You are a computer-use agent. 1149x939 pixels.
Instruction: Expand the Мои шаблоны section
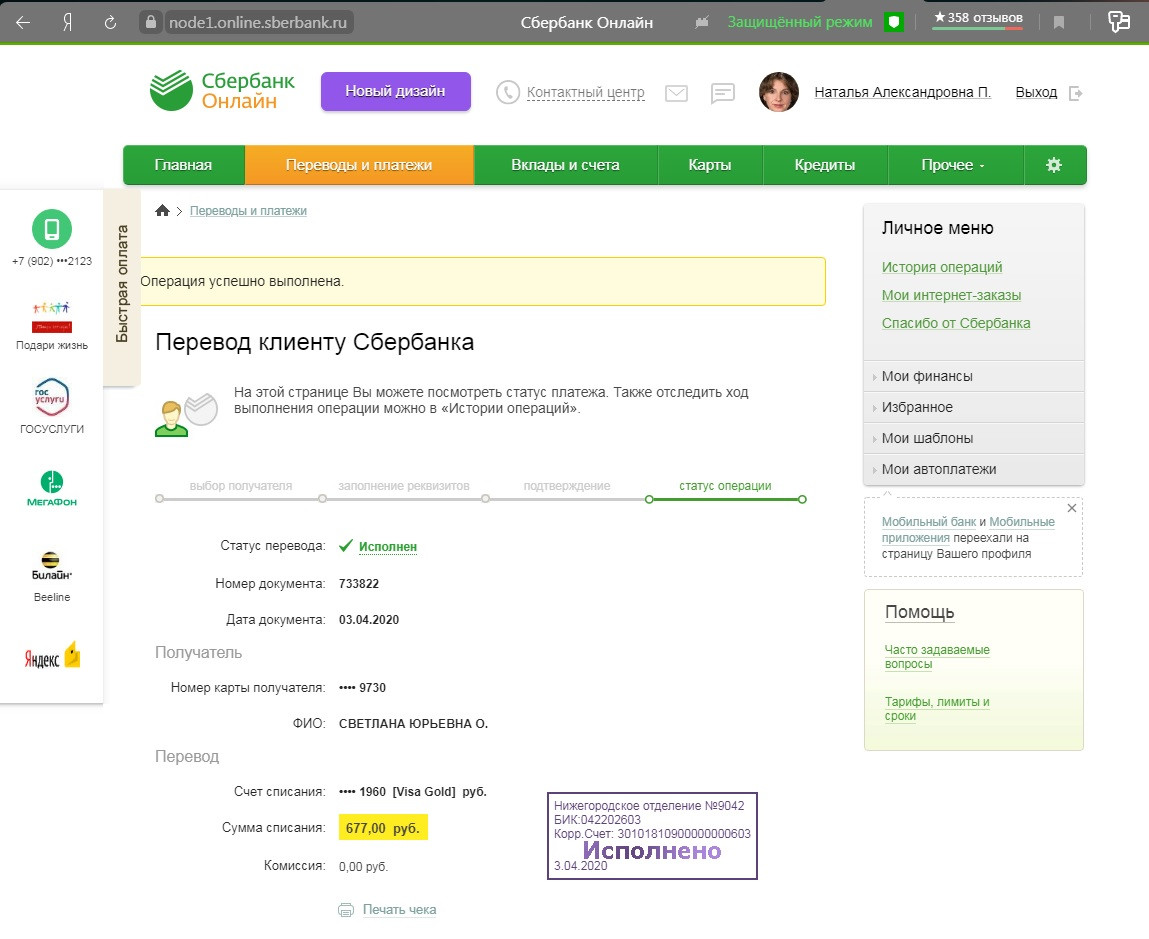click(974, 438)
